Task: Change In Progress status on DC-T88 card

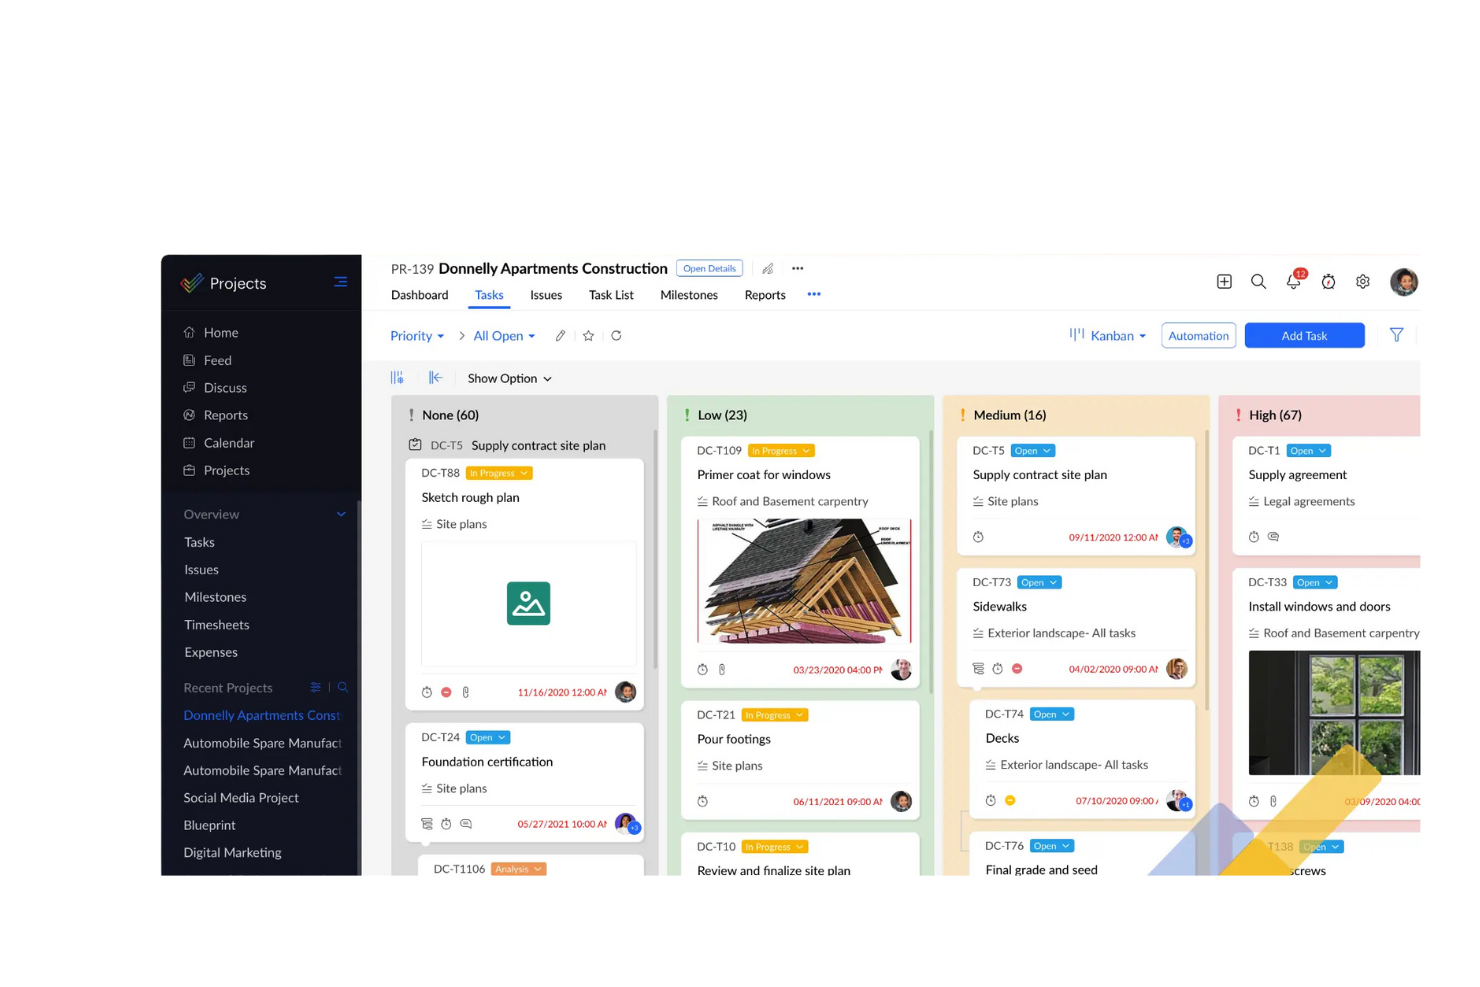Action: (x=498, y=472)
